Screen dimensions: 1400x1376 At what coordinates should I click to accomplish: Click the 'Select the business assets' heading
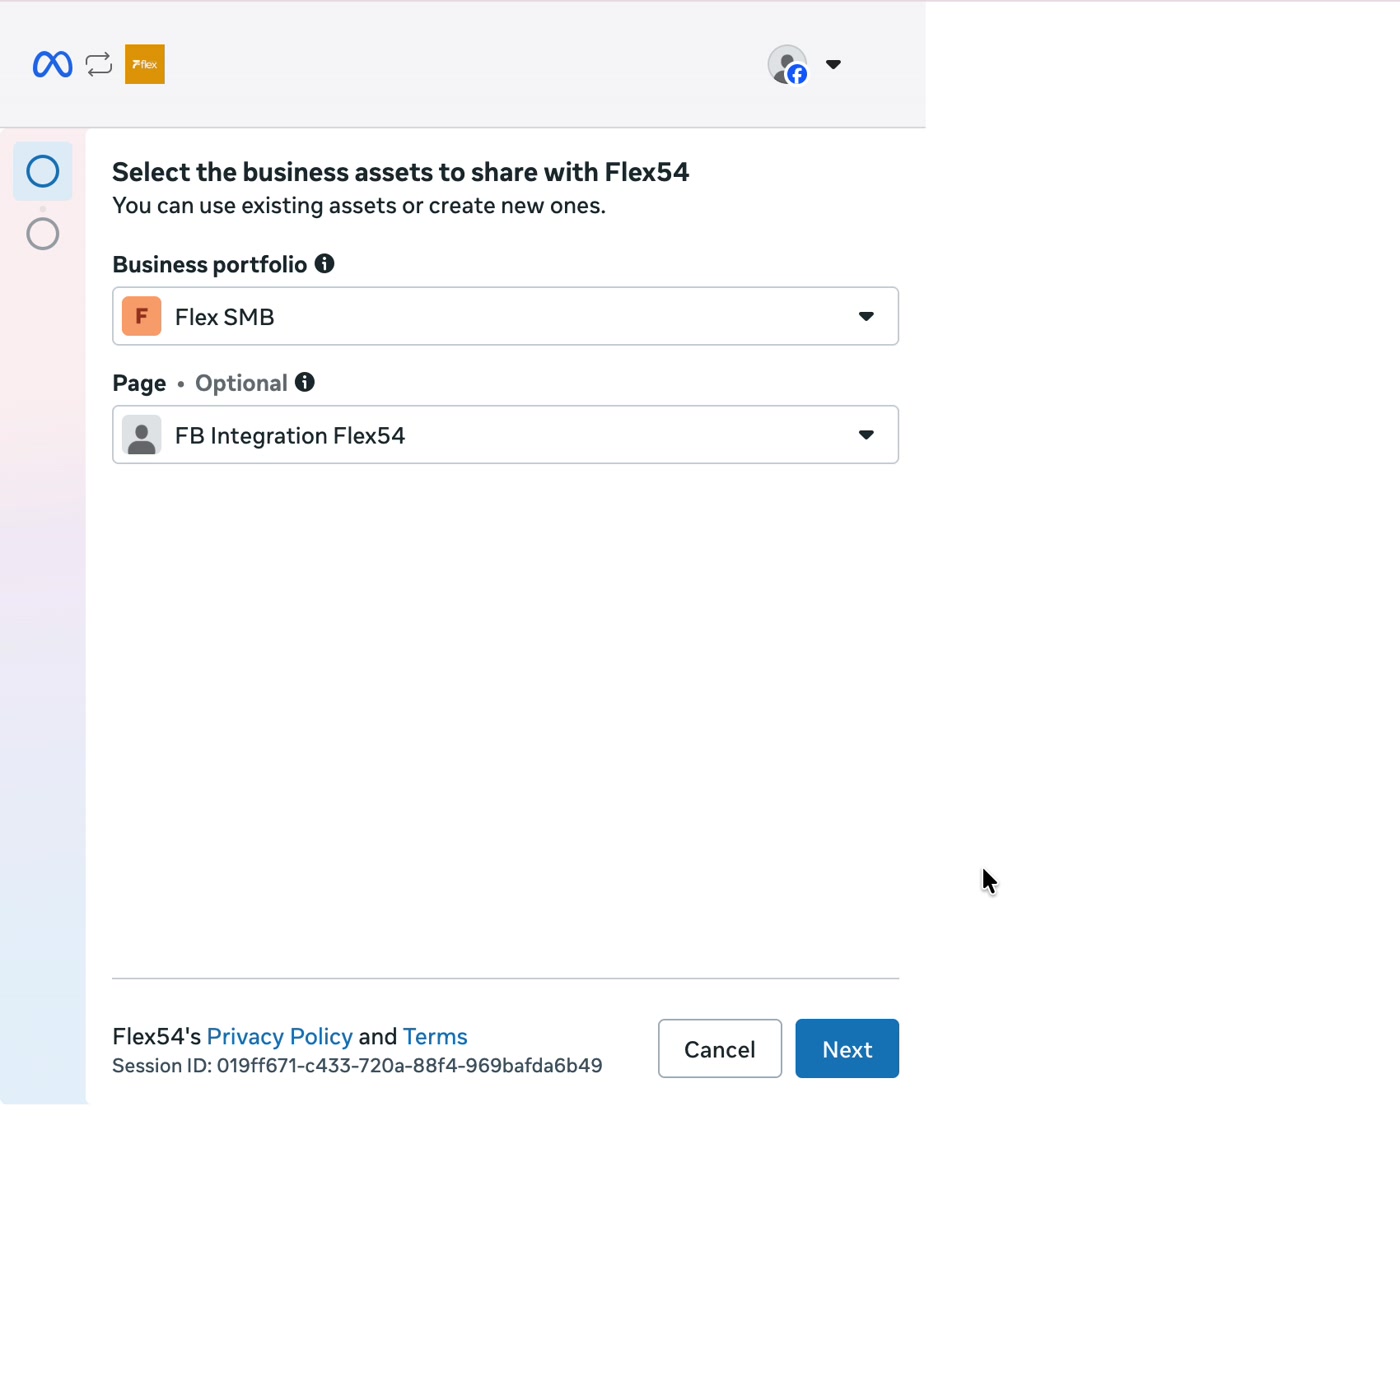[400, 172]
